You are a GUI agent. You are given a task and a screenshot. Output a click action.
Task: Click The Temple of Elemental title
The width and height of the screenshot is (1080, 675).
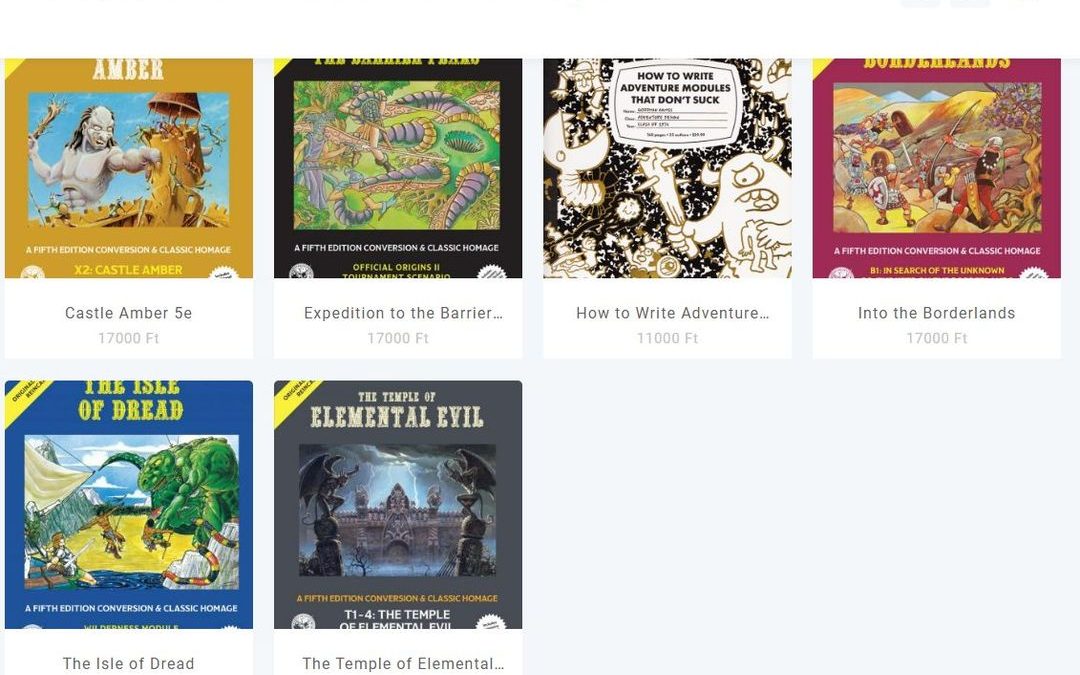404,663
